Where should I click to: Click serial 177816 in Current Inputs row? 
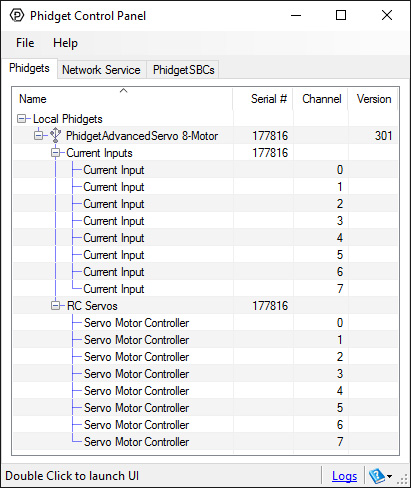tap(270, 153)
